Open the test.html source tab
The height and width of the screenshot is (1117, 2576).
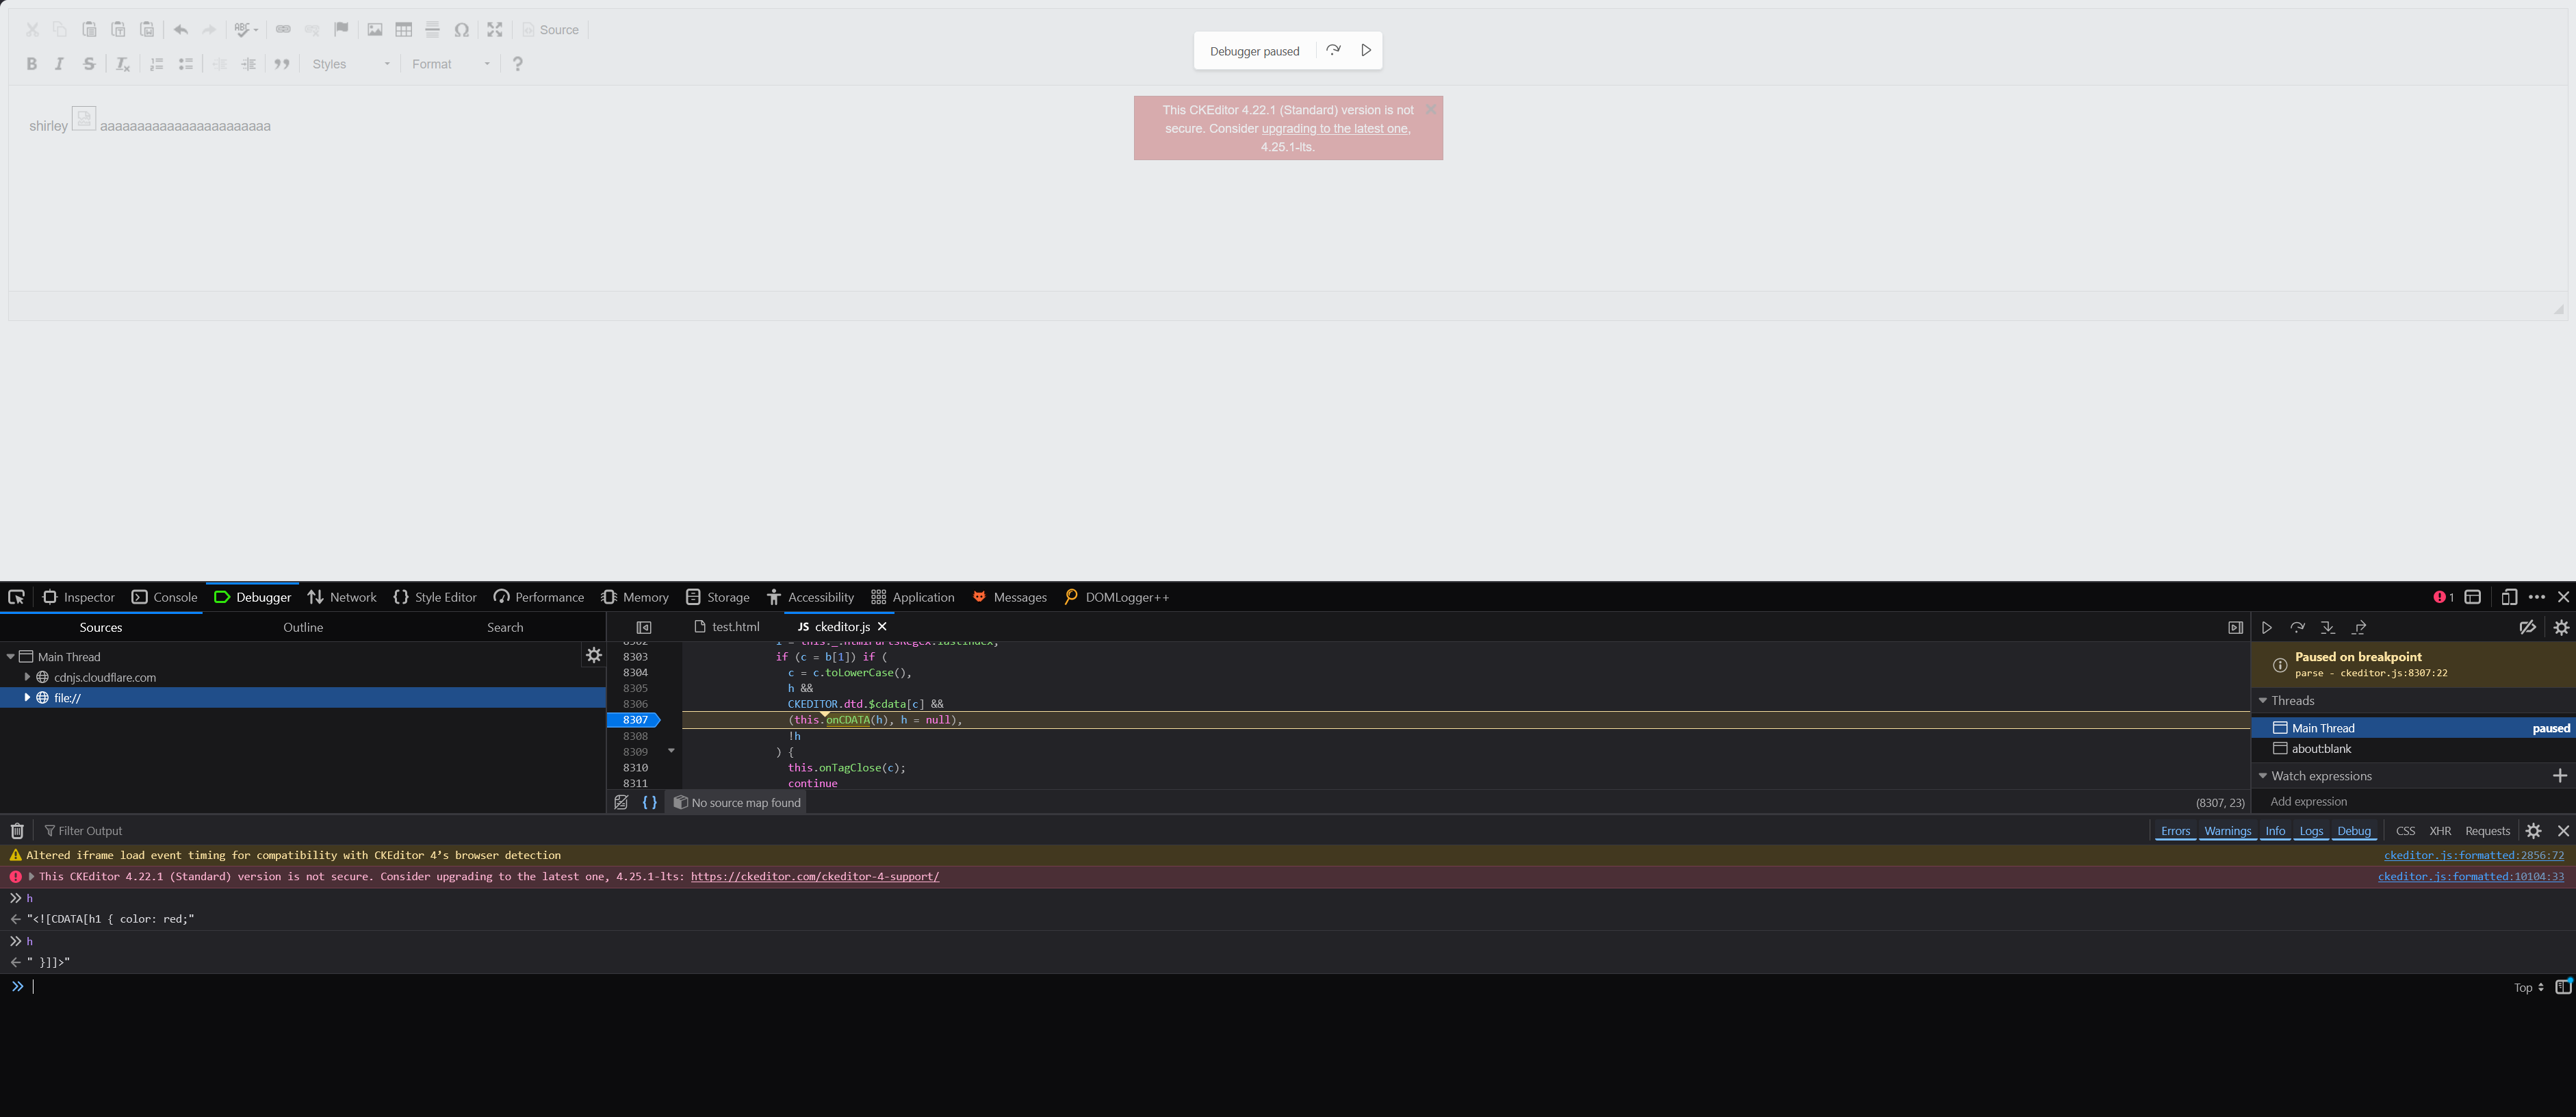735,627
